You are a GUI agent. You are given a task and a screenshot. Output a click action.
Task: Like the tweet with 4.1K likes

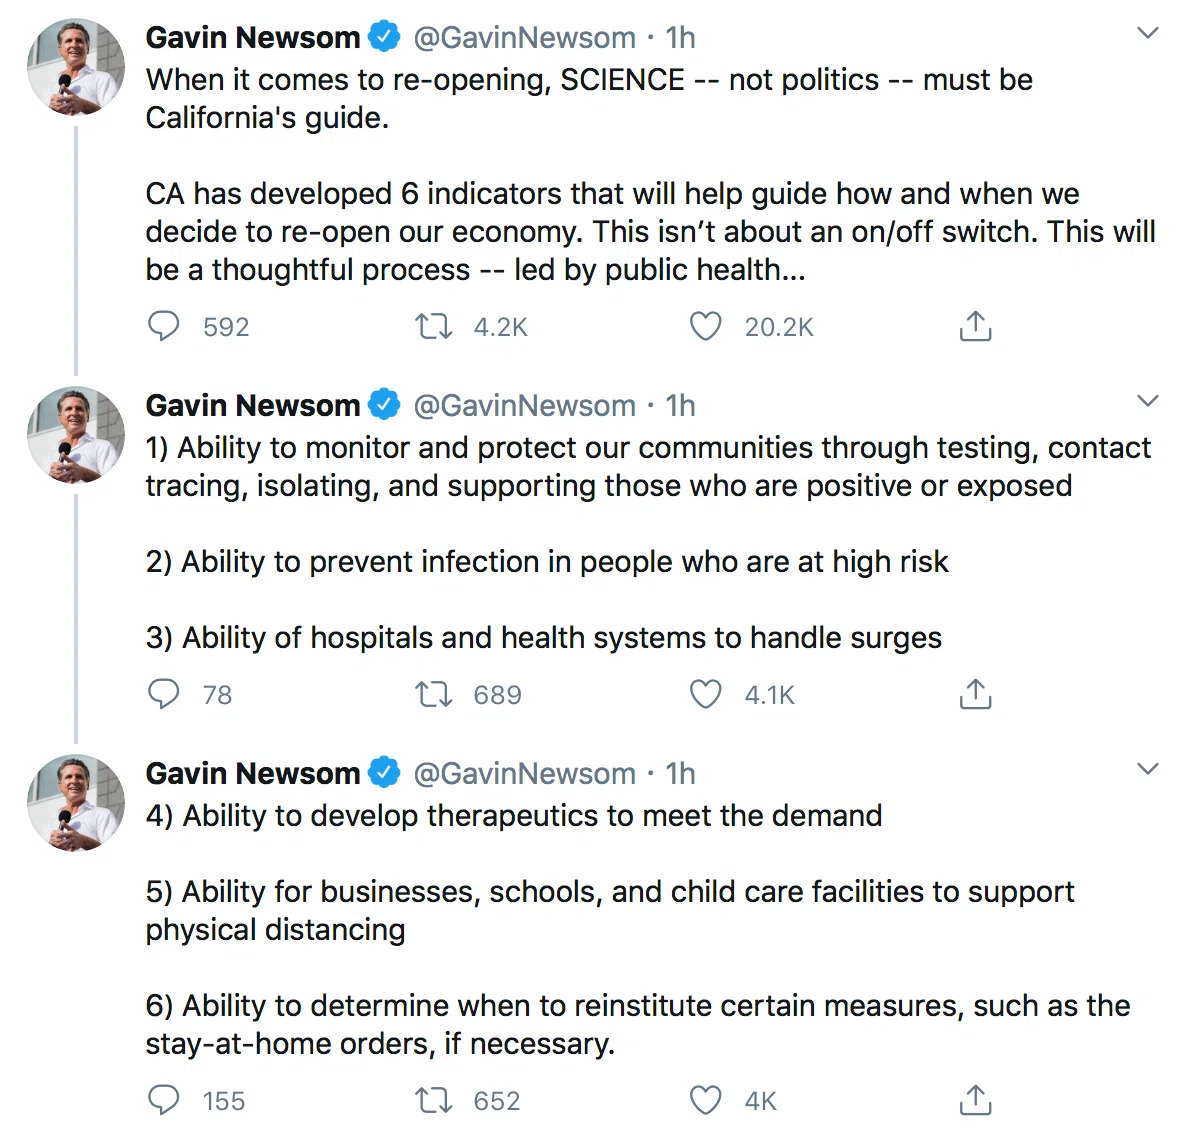click(706, 694)
